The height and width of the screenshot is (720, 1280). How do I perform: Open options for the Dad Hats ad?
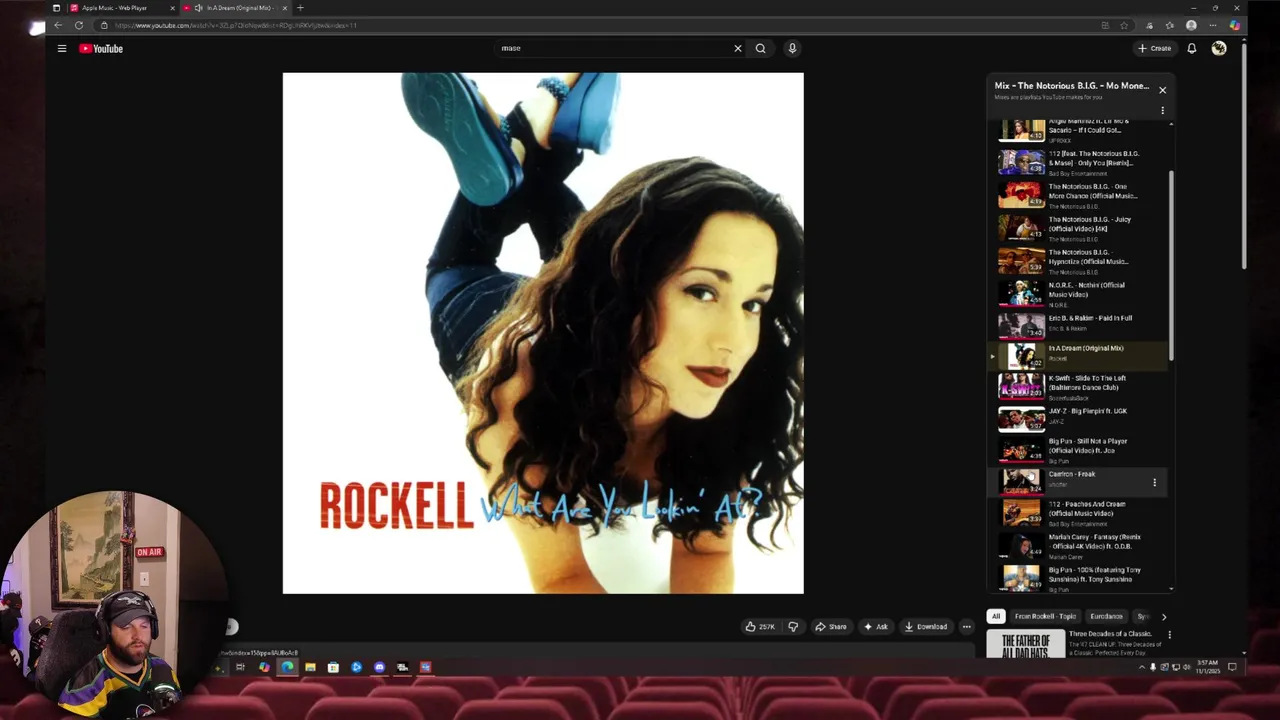(1169, 635)
